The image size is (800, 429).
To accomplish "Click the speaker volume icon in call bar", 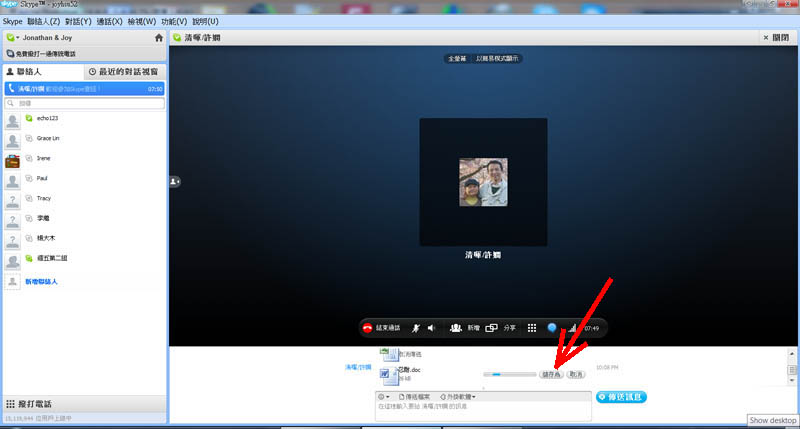I will [x=432, y=328].
